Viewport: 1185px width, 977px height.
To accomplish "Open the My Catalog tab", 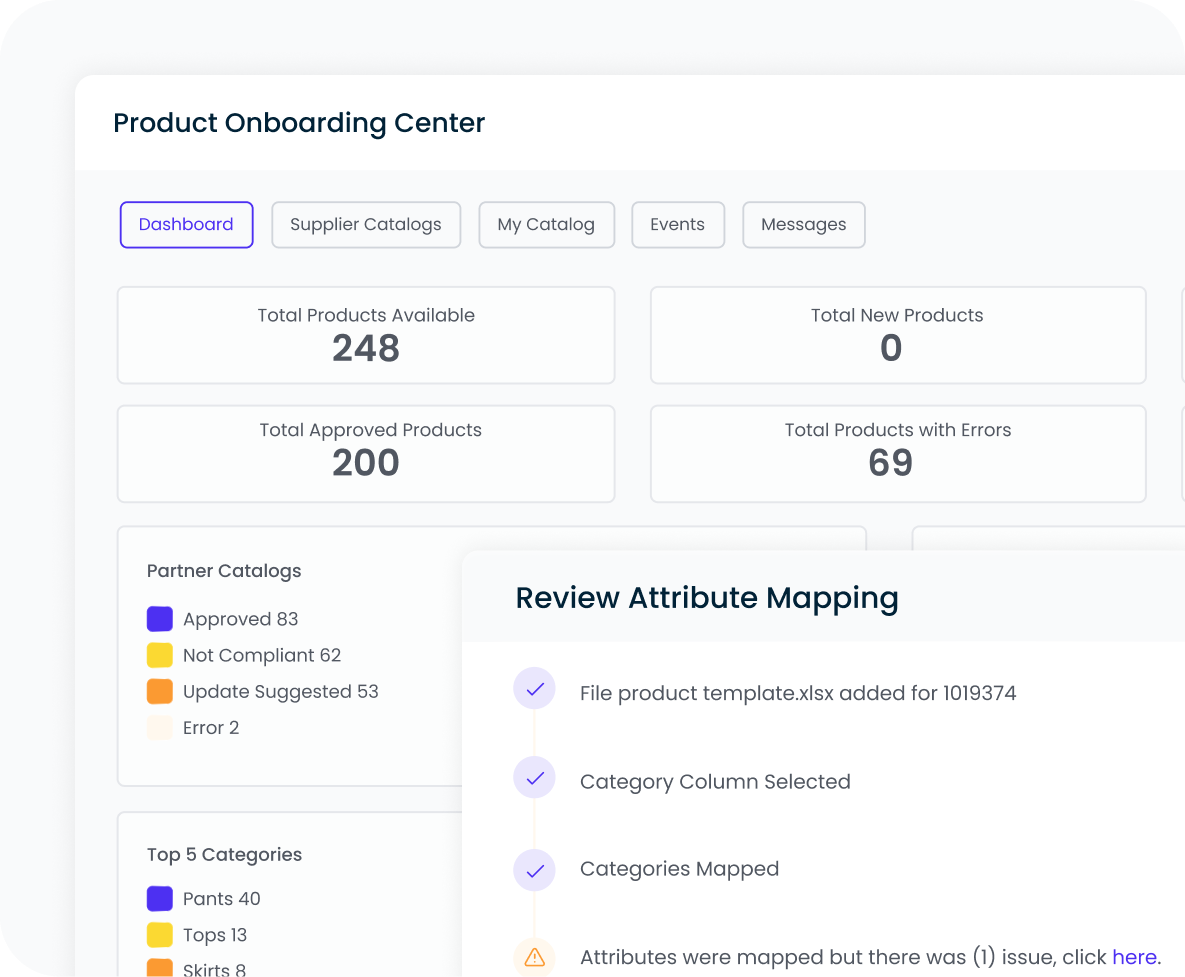I will (x=546, y=225).
